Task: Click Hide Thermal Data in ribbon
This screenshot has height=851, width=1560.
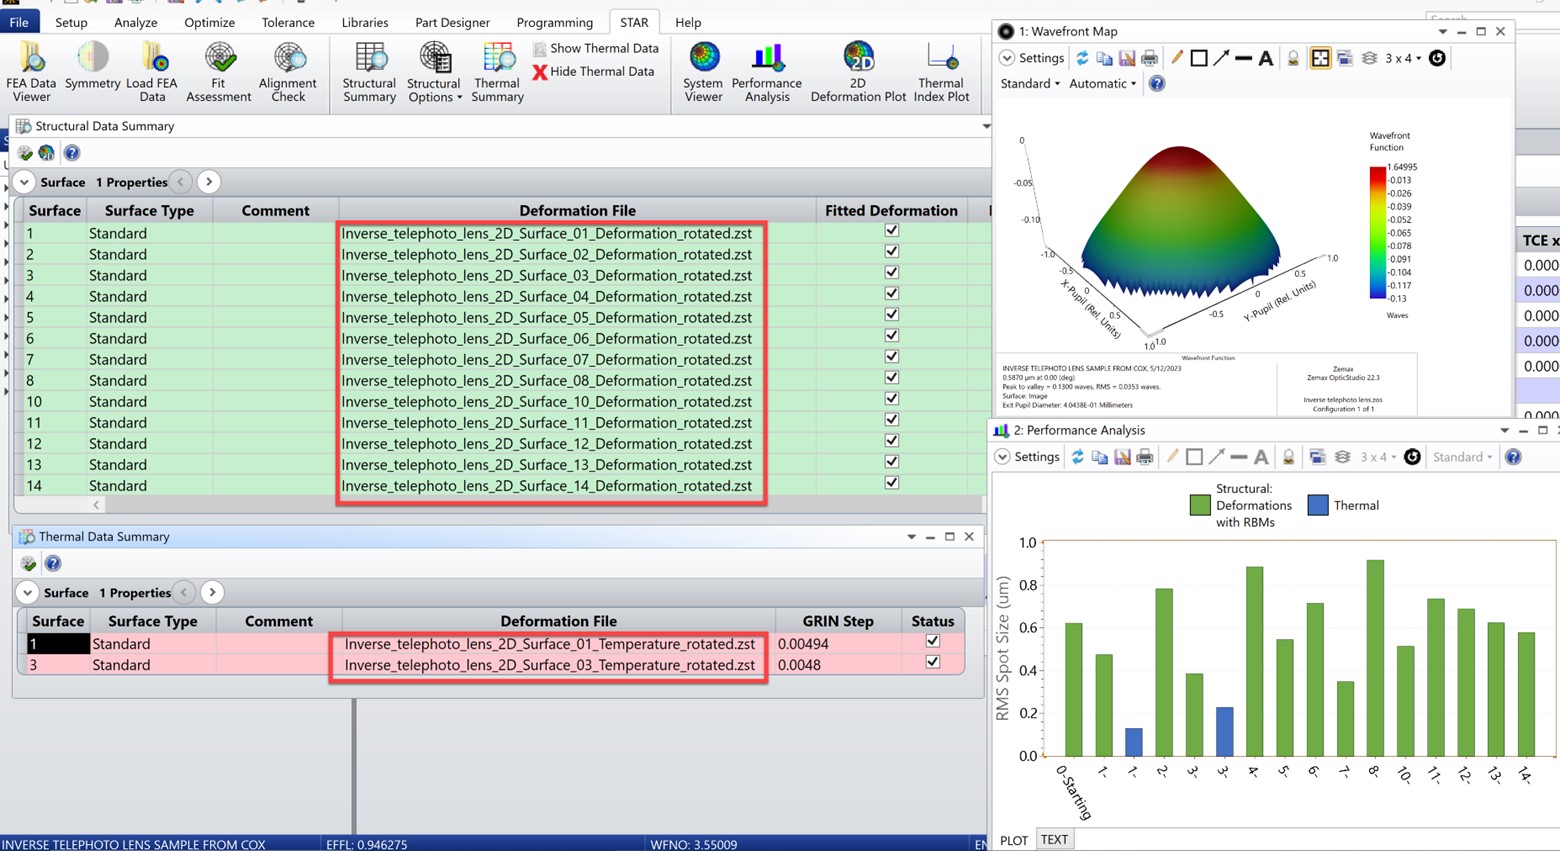Action: tap(594, 71)
